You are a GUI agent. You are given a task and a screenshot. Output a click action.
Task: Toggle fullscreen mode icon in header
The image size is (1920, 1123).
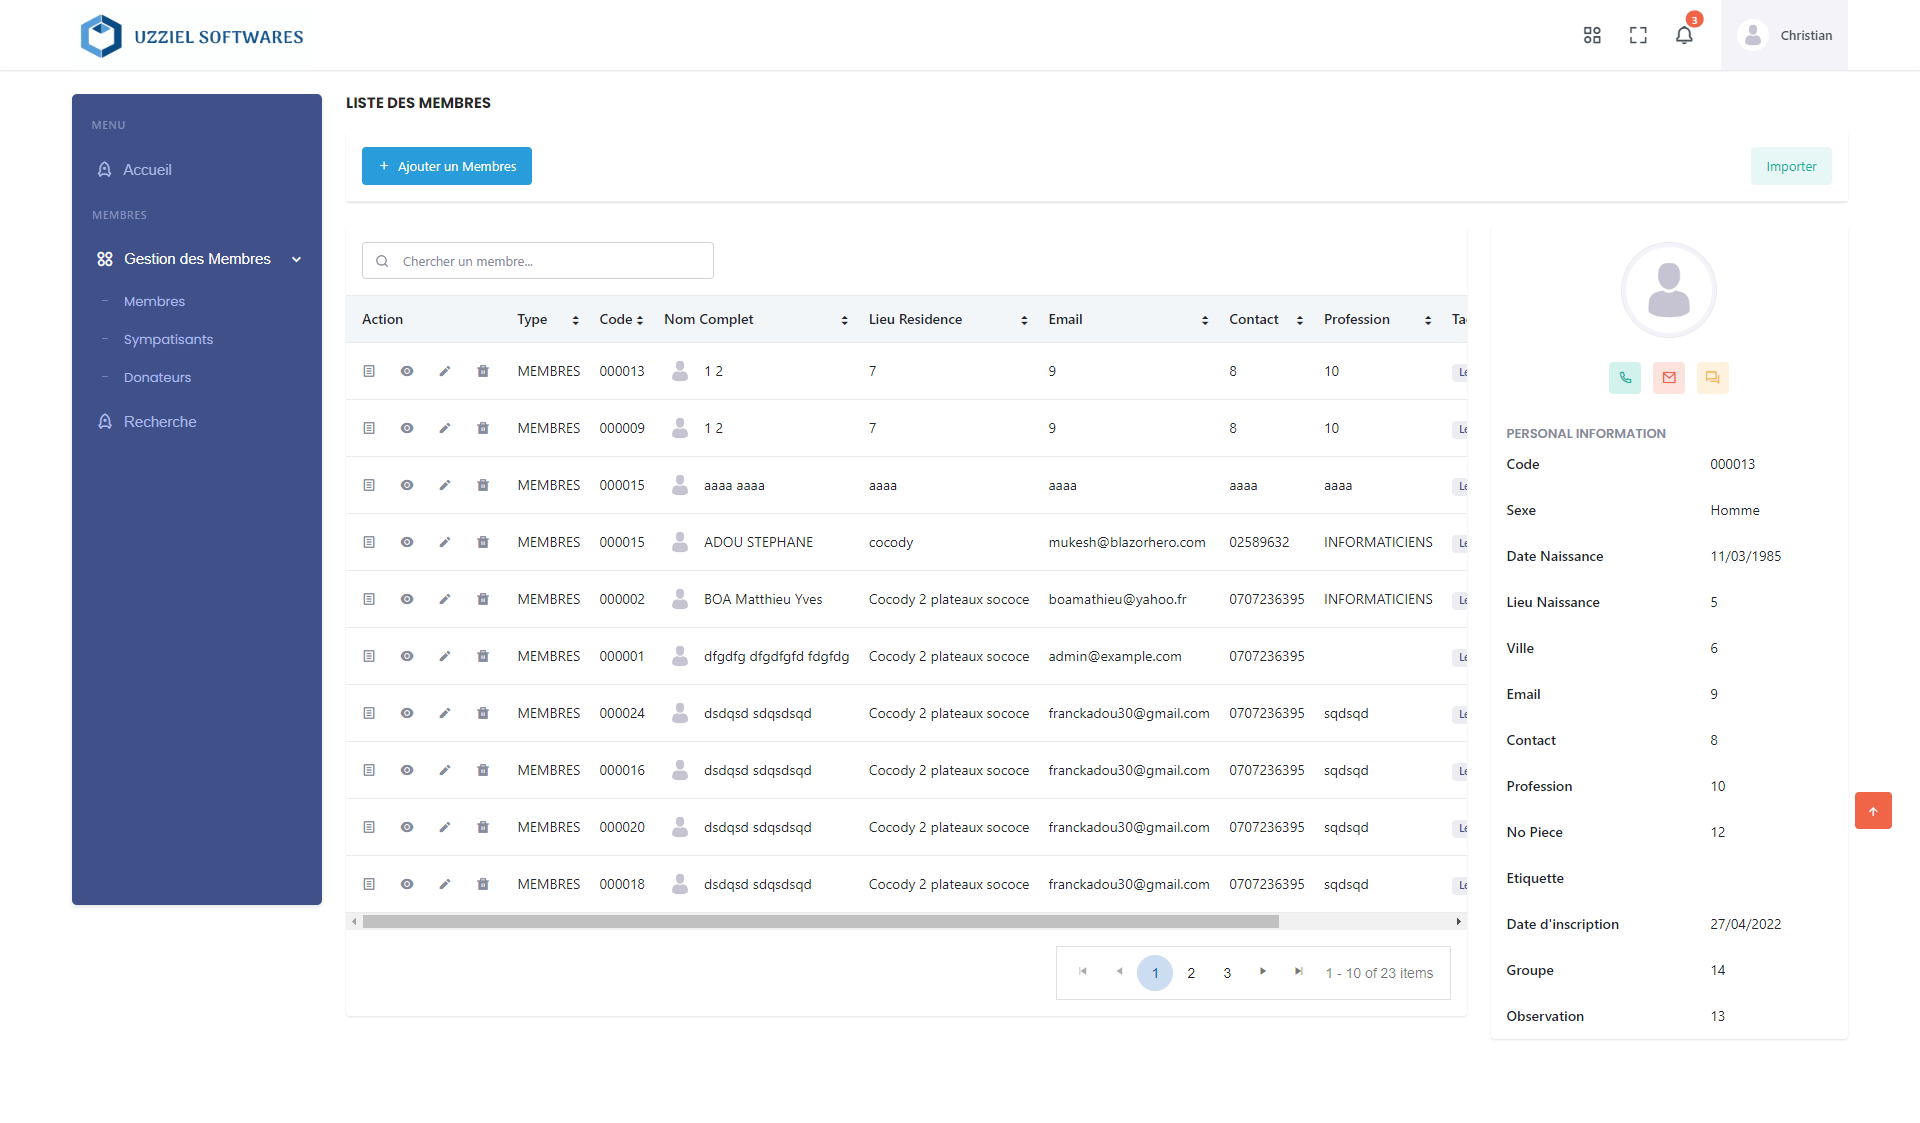(x=1638, y=36)
